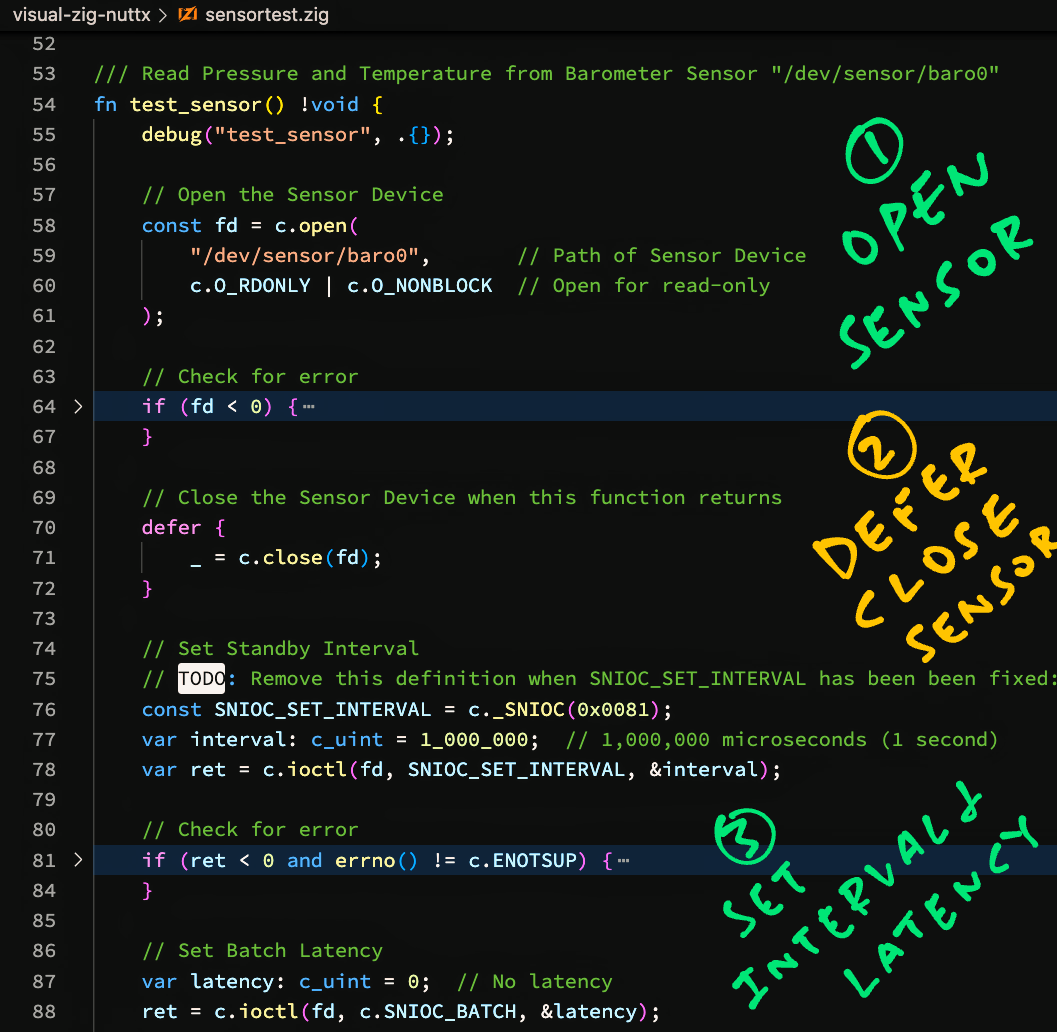The width and height of the screenshot is (1057, 1032).
Task: Expand the folded block at line 64
Action: [x=79, y=406]
